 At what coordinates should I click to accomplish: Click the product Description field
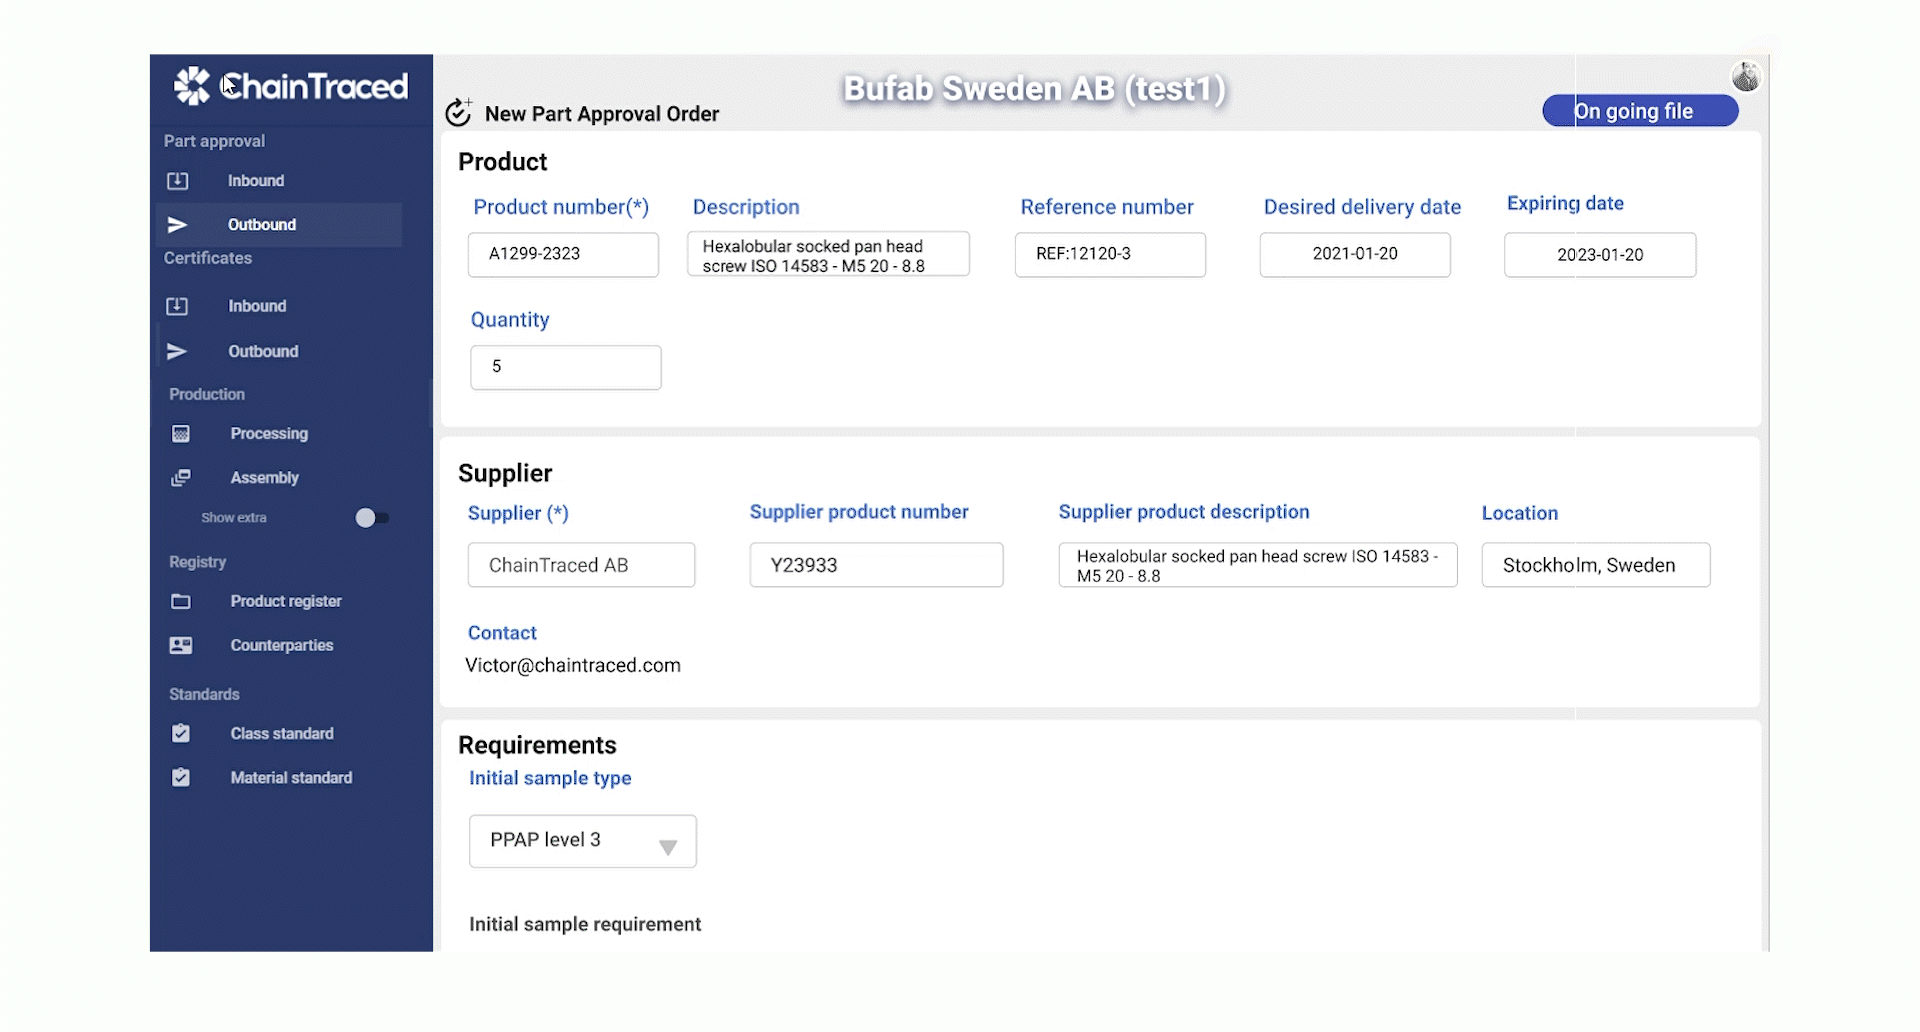(x=828, y=255)
